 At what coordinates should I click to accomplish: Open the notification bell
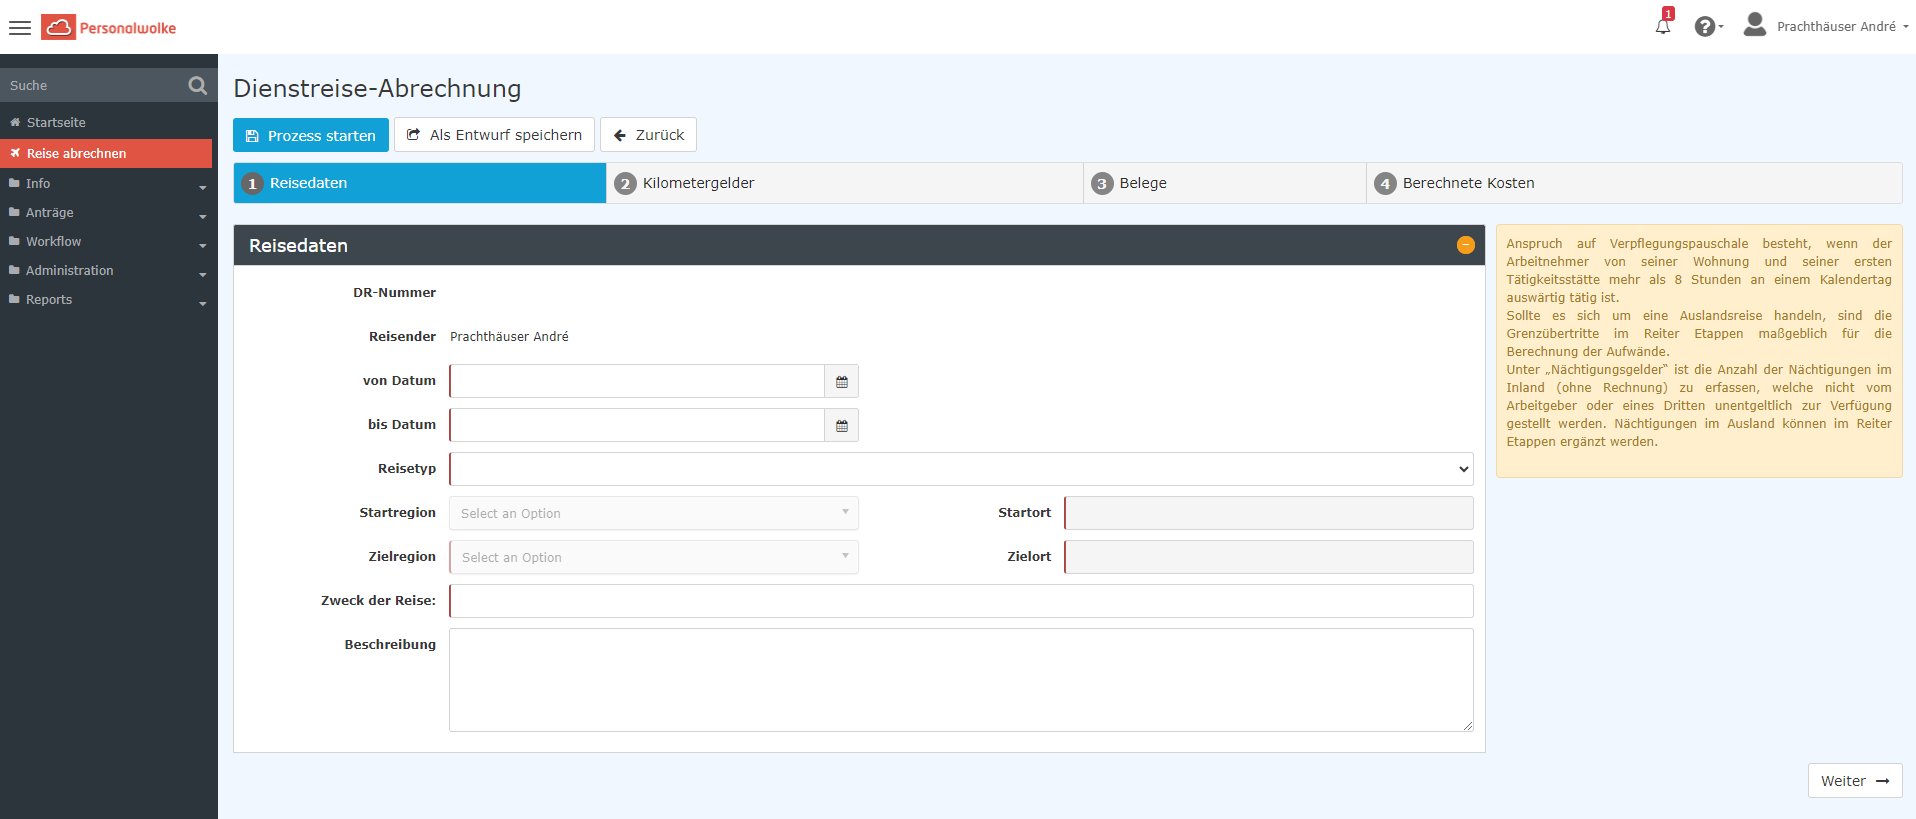1663,26
